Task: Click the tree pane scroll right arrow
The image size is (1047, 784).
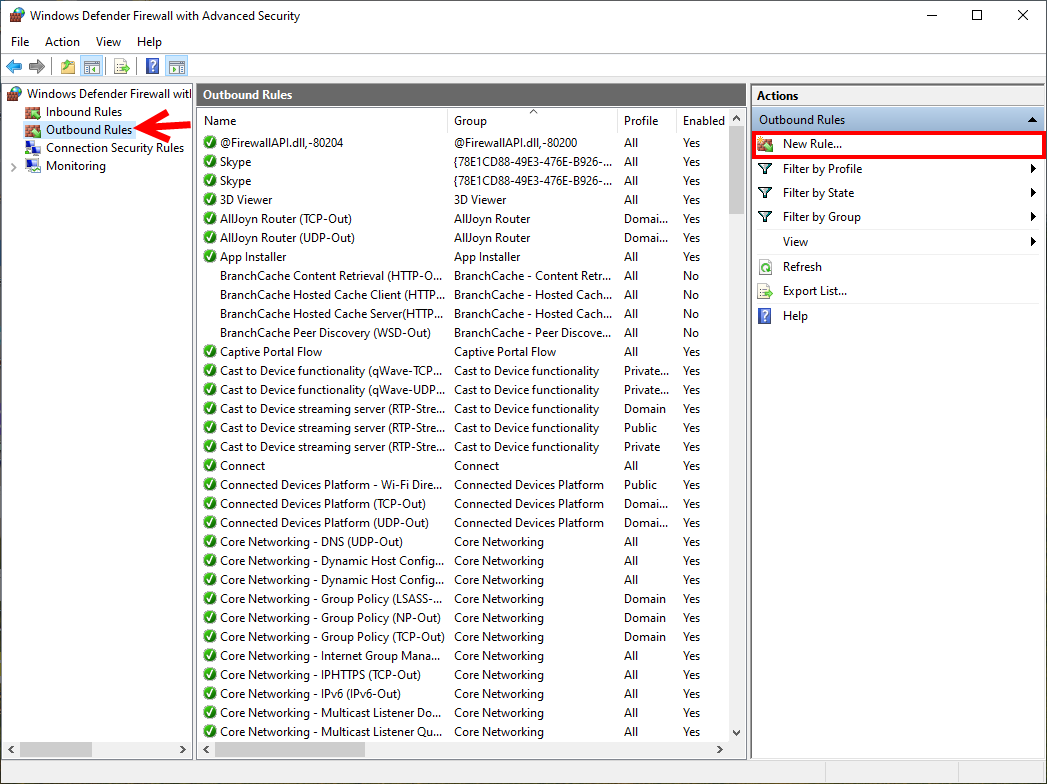Action: click(x=182, y=749)
